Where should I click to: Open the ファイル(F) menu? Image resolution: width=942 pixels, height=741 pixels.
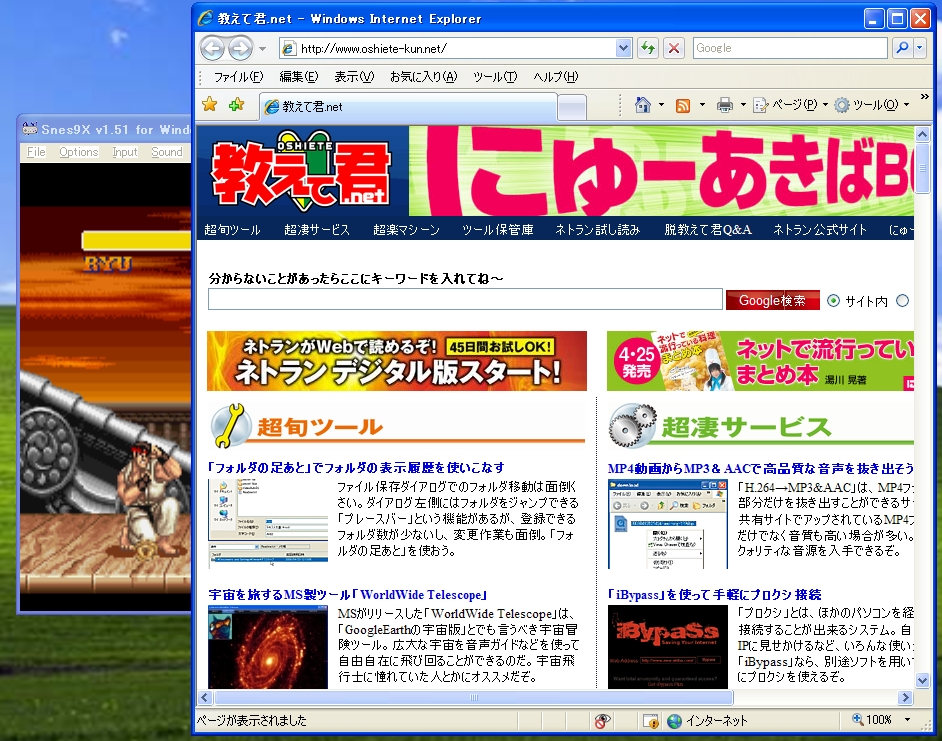(x=239, y=77)
